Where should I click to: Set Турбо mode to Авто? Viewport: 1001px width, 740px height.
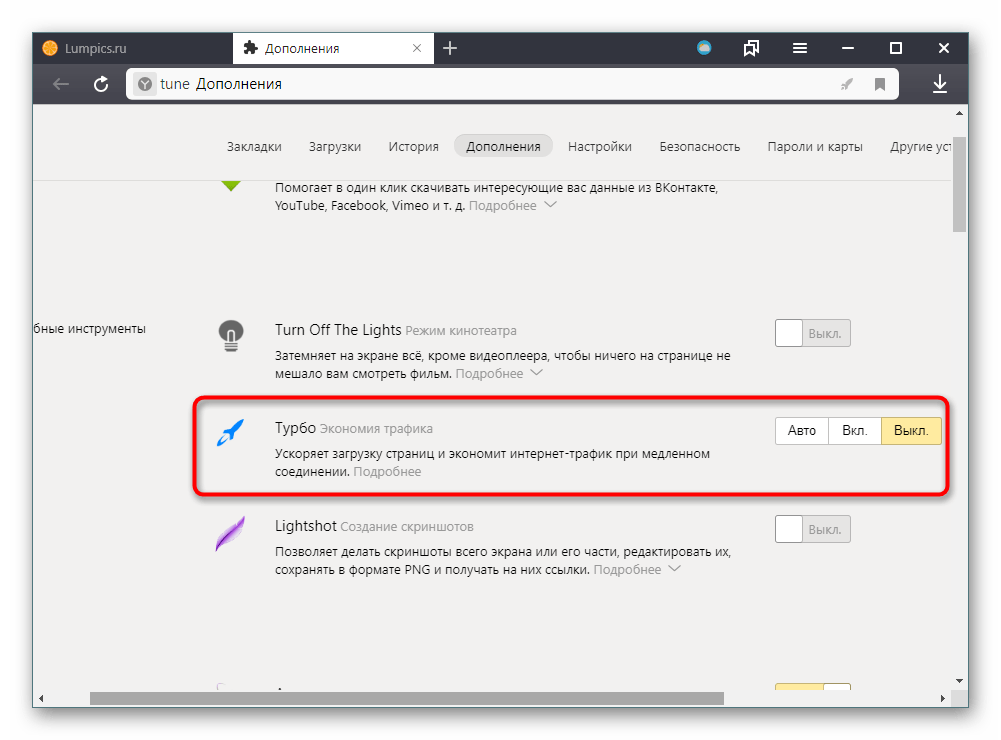coord(802,431)
